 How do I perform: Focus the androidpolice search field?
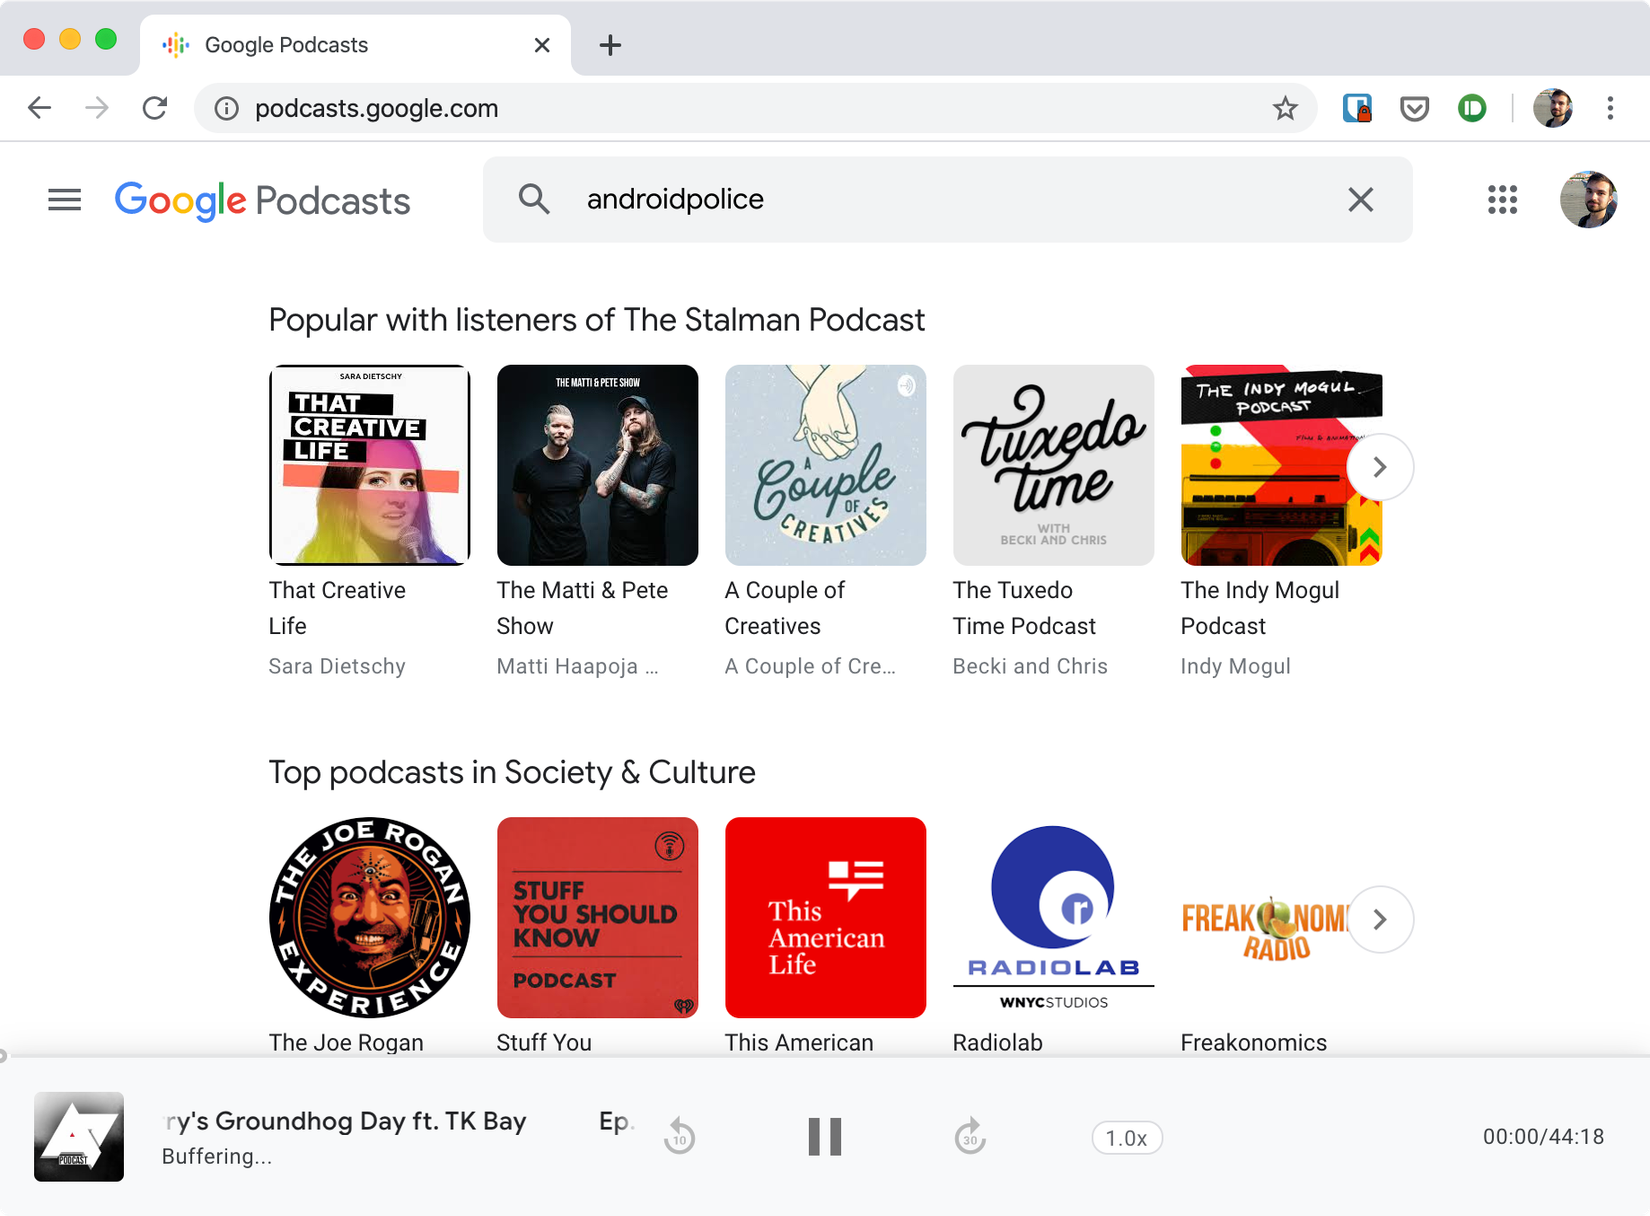click(x=947, y=199)
